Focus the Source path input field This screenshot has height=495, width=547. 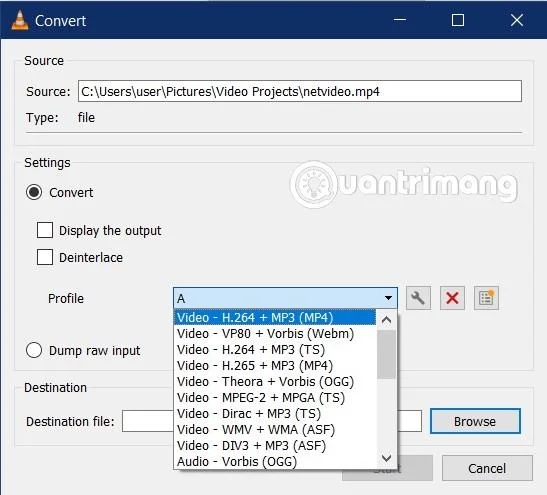[x=300, y=91]
